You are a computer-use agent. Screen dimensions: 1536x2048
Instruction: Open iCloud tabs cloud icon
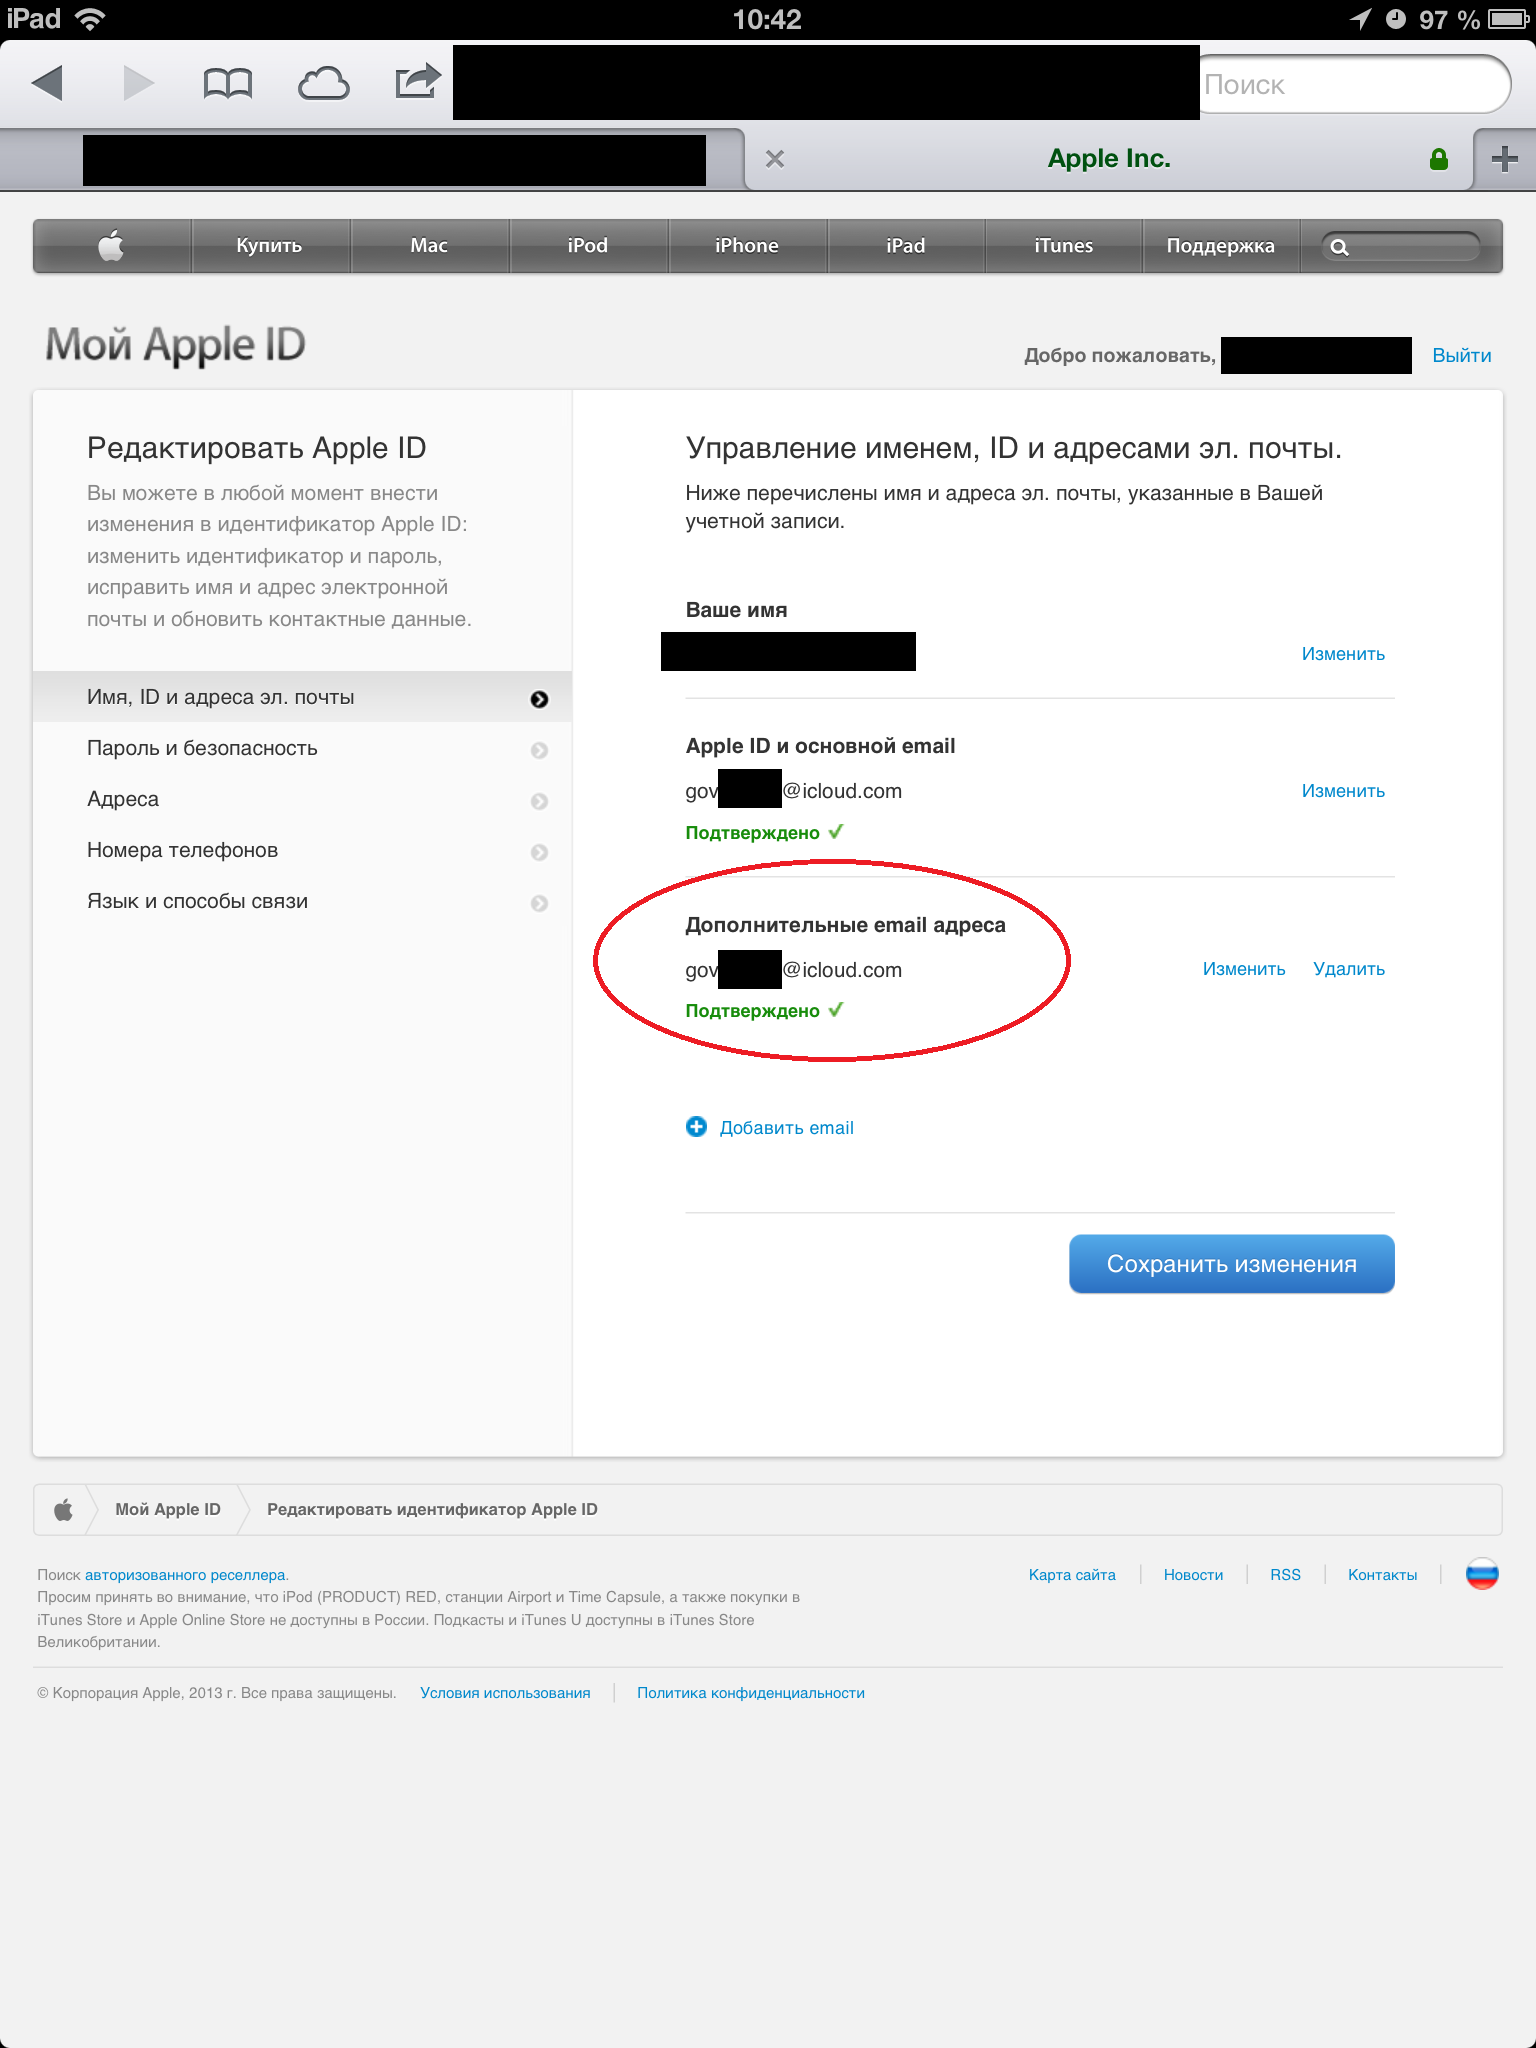pyautogui.click(x=324, y=84)
